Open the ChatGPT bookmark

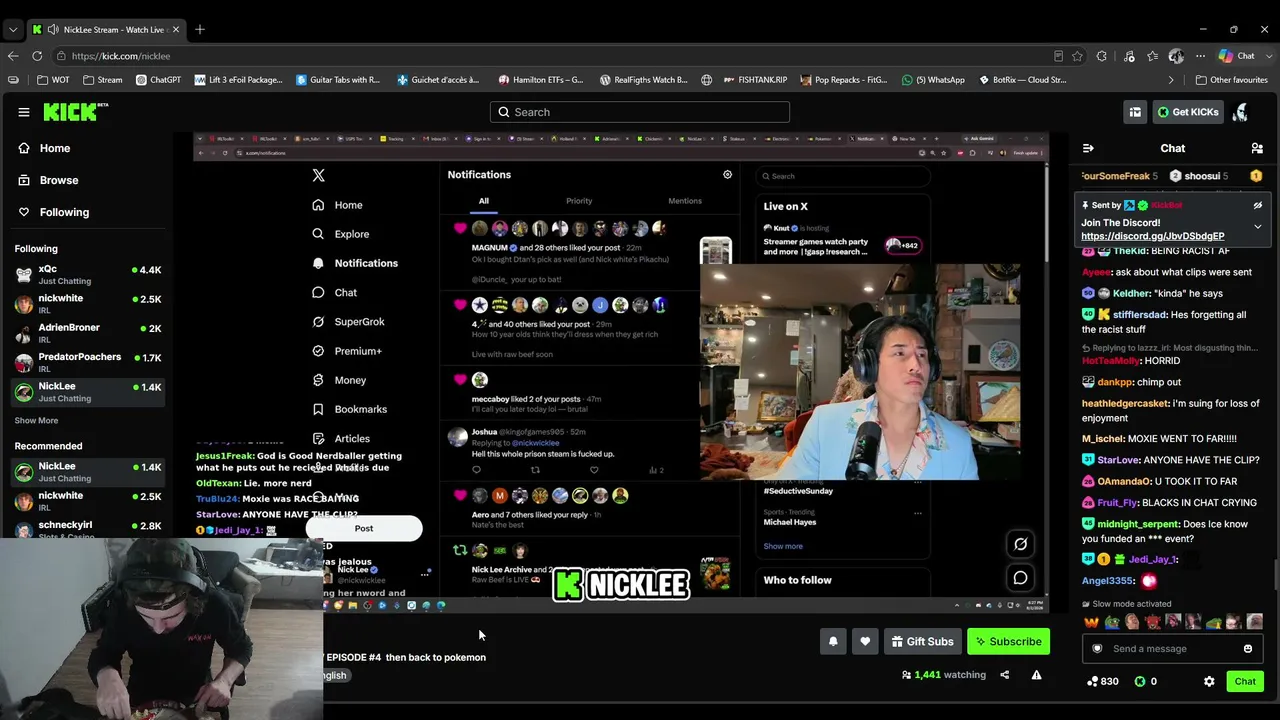(x=158, y=80)
